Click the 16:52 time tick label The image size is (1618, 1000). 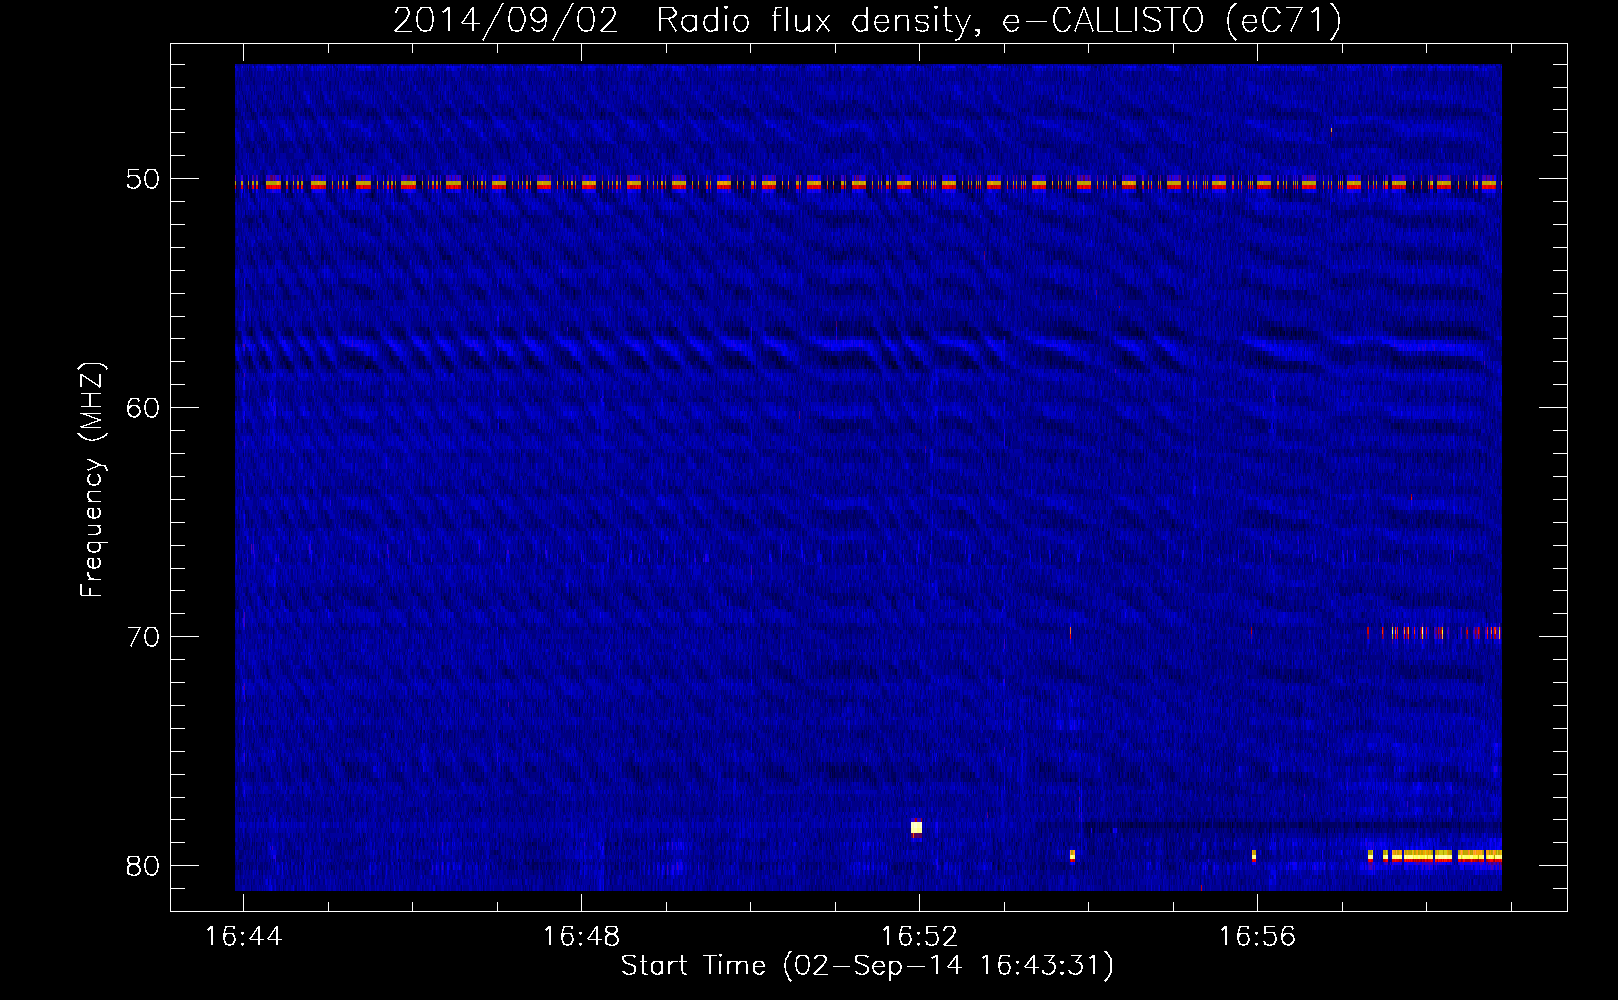[x=919, y=937]
